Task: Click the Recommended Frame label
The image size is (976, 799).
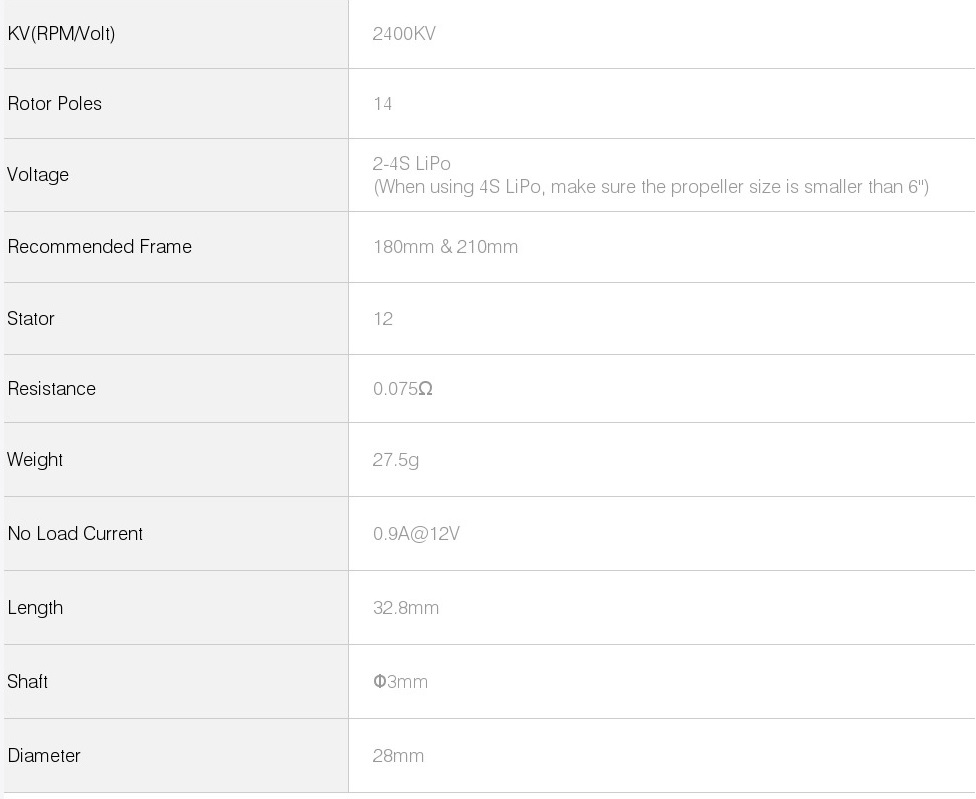Action: [x=99, y=247]
